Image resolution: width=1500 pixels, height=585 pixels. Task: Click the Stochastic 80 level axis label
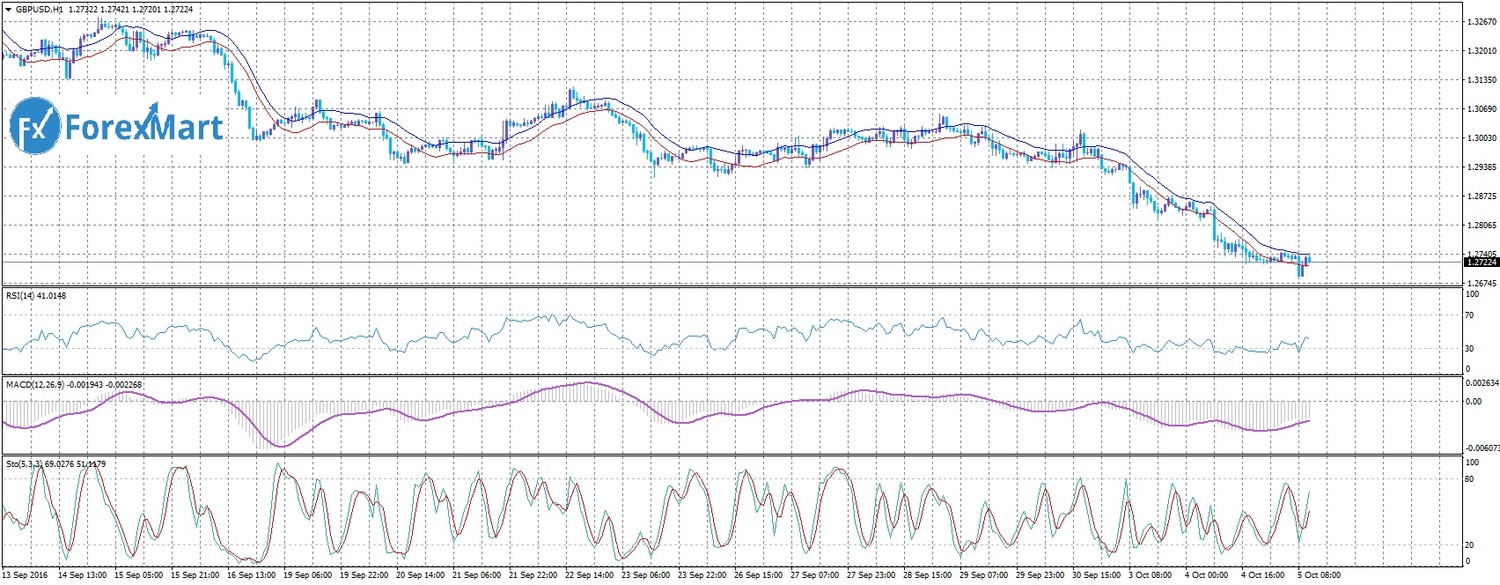coord(1470,480)
